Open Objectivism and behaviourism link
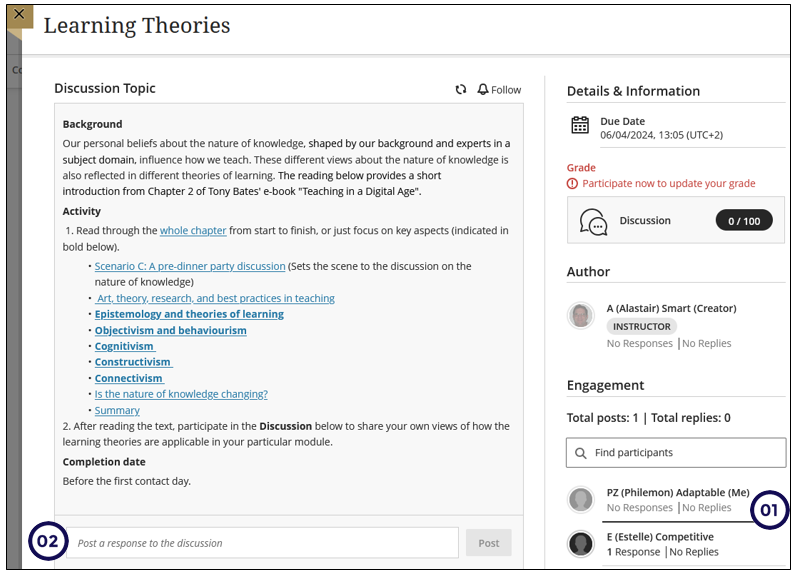Viewport: 795px width, 576px height. click(x=170, y=331)
